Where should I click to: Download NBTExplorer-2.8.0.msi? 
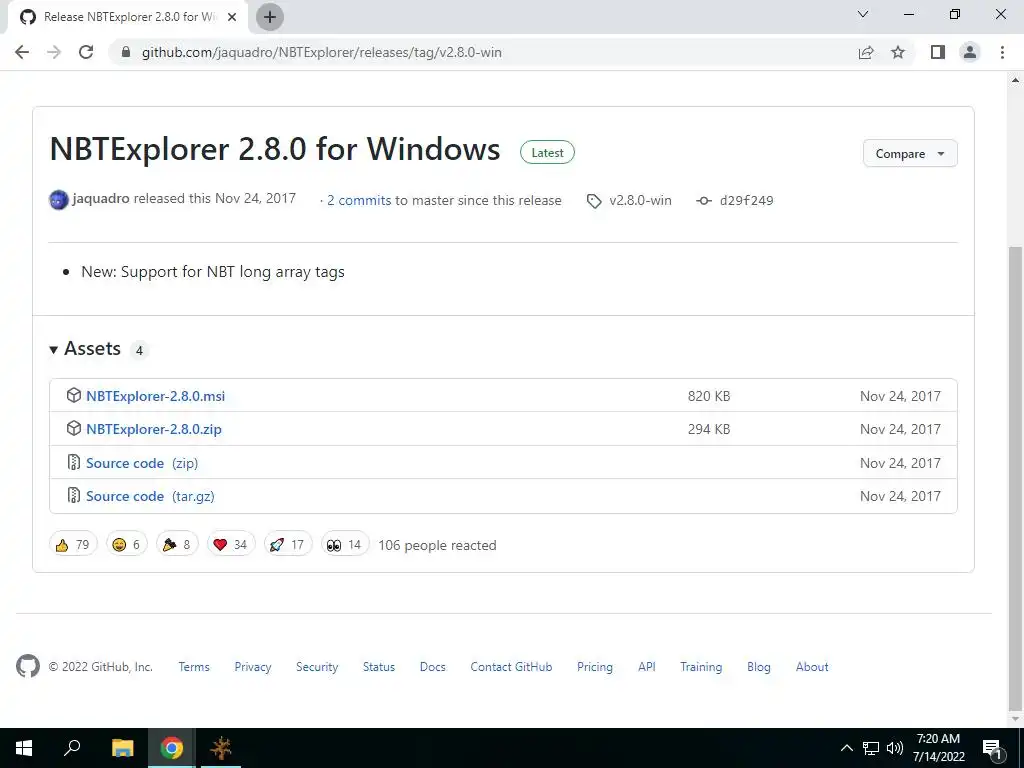155,396
